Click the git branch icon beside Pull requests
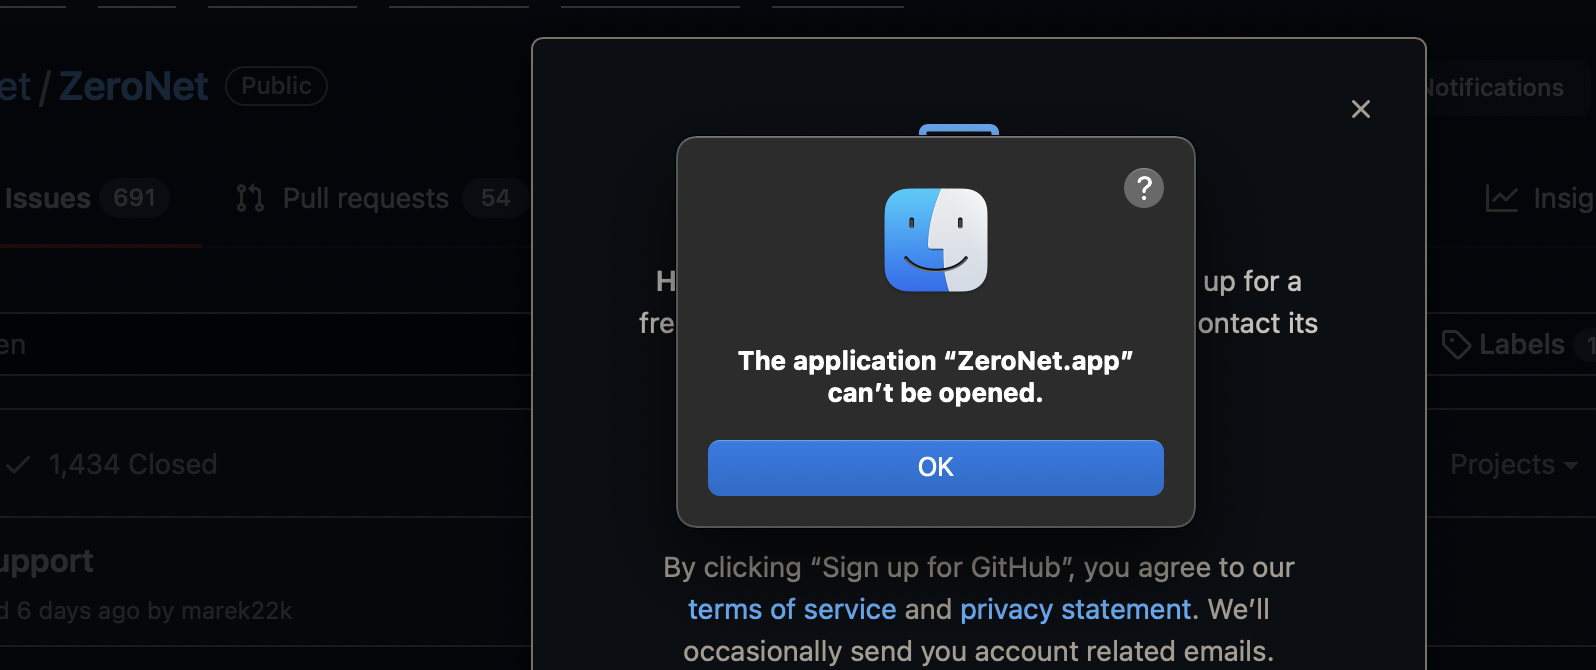The width and height of the screenshot is (1596, 670). point(248,198)
